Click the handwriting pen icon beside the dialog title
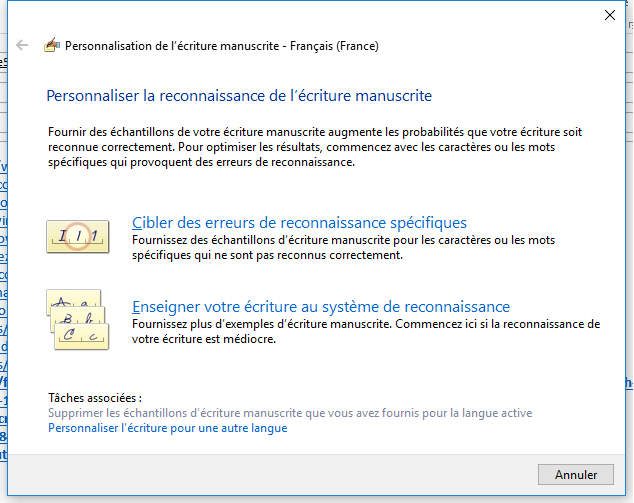 coord(52,45)
